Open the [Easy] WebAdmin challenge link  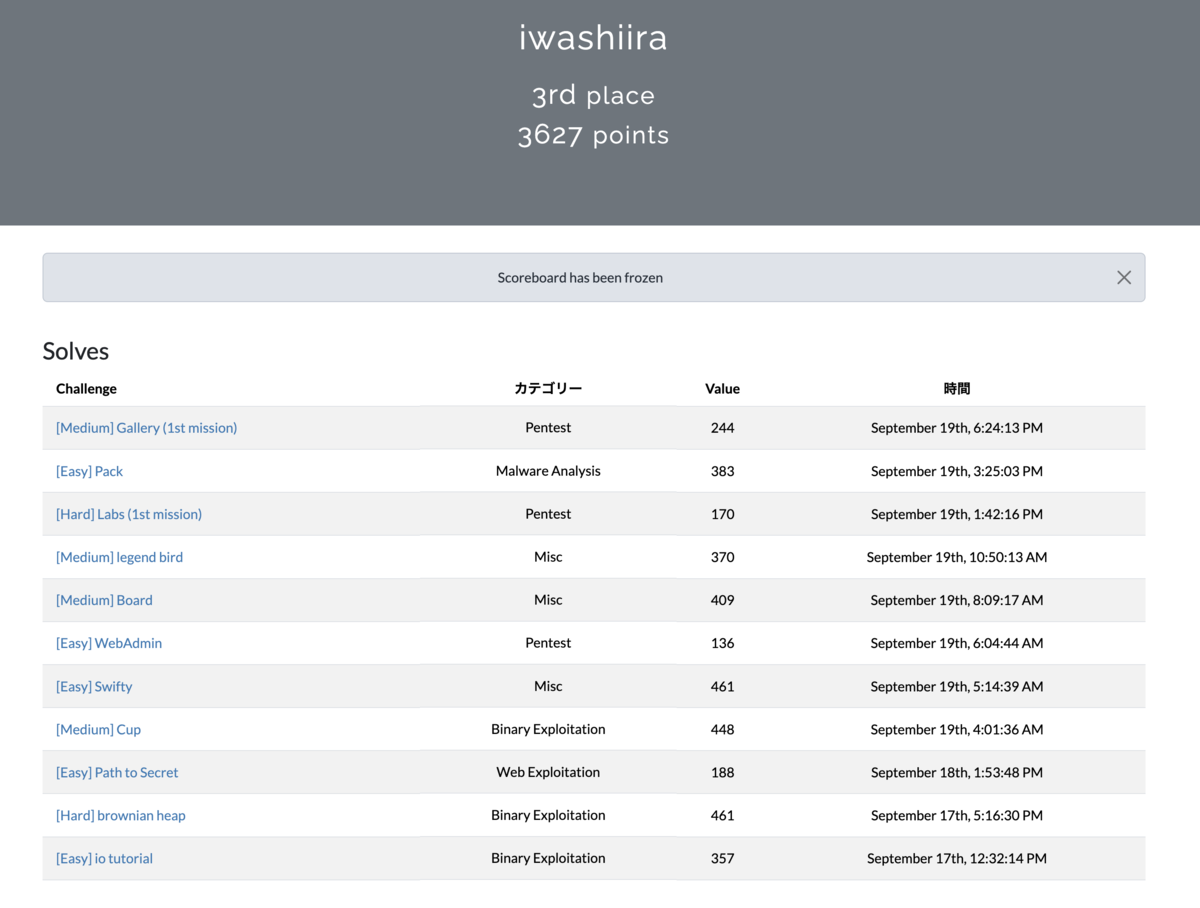109,643
